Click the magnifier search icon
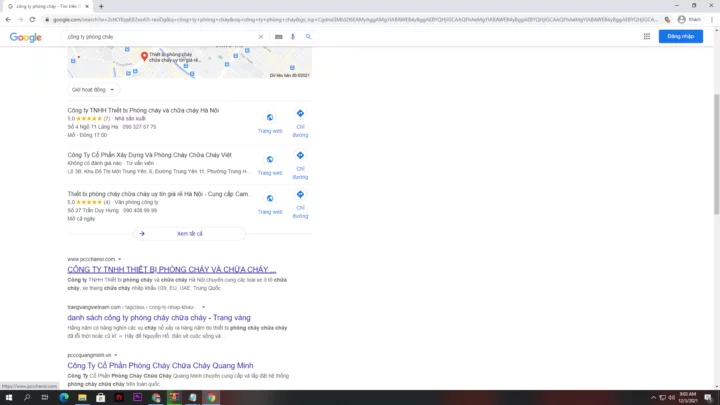Screen dimensions: 720x405 pos(309,37)
